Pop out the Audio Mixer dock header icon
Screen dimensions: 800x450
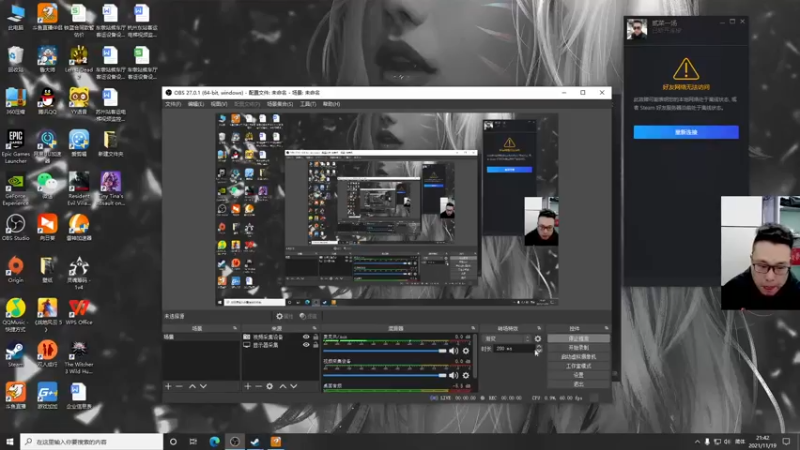(x=473, y=328)
